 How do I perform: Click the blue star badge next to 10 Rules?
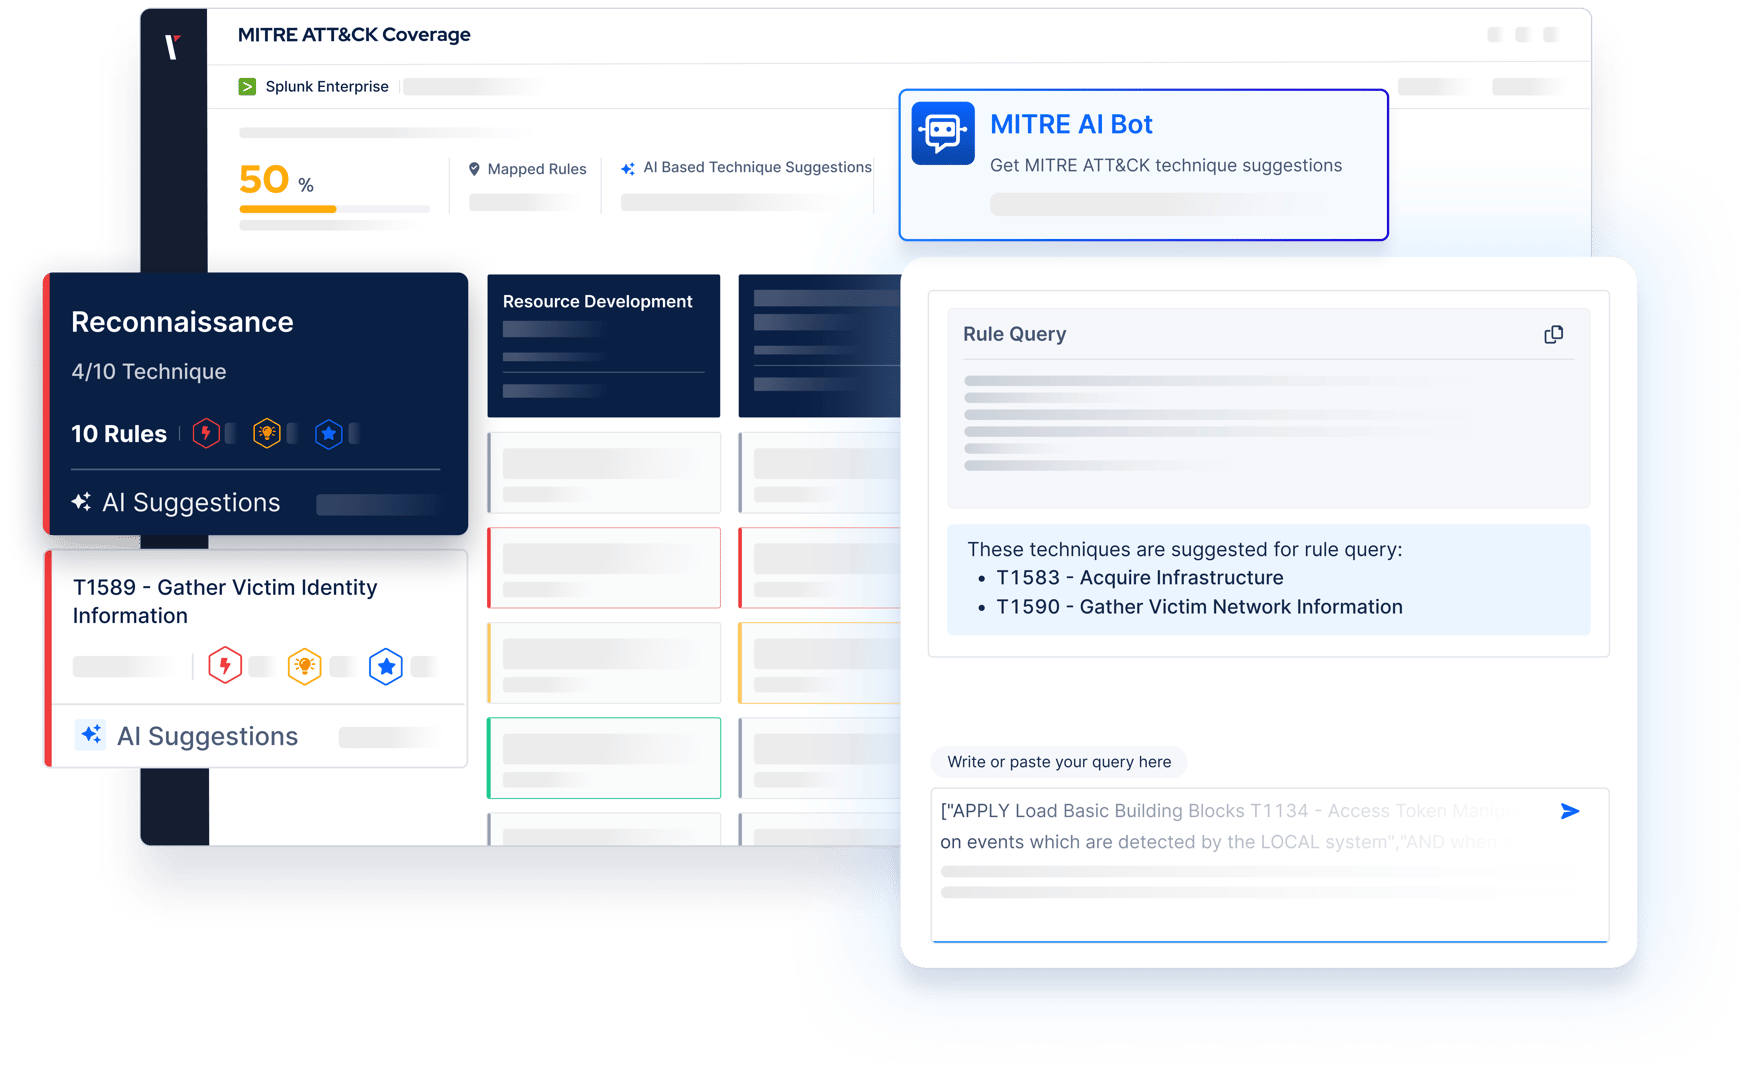pos(330,433)
